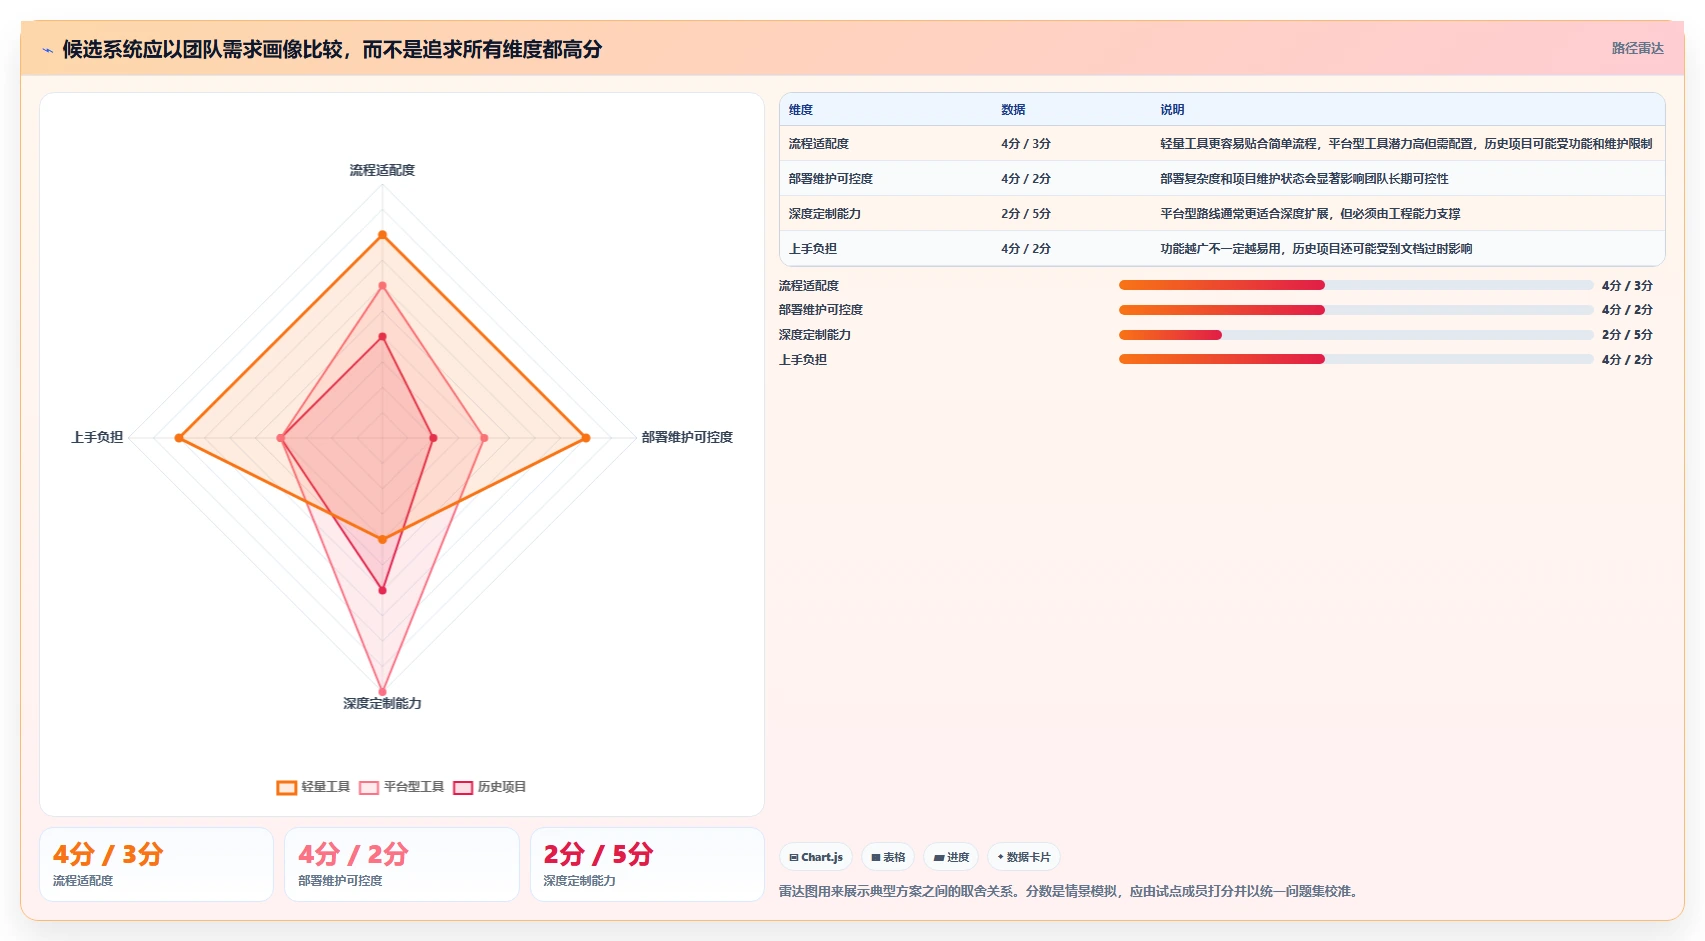Toggle the 历史项目 legend series

[490, 787]
